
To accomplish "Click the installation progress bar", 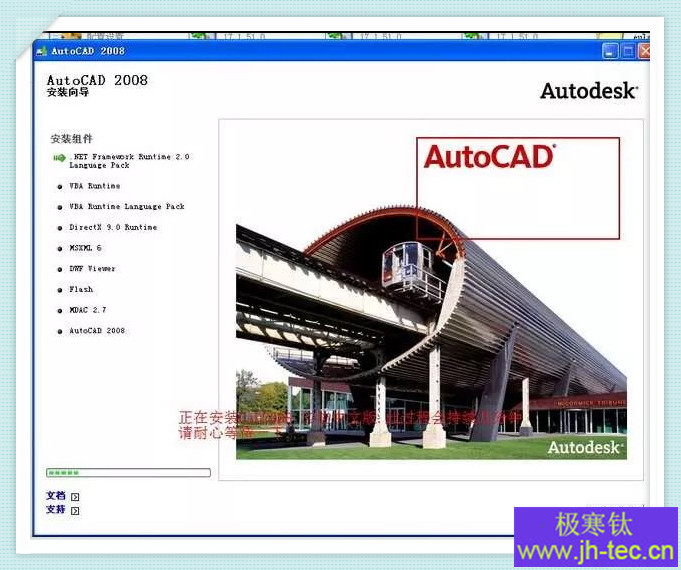I will pos(129,473).
